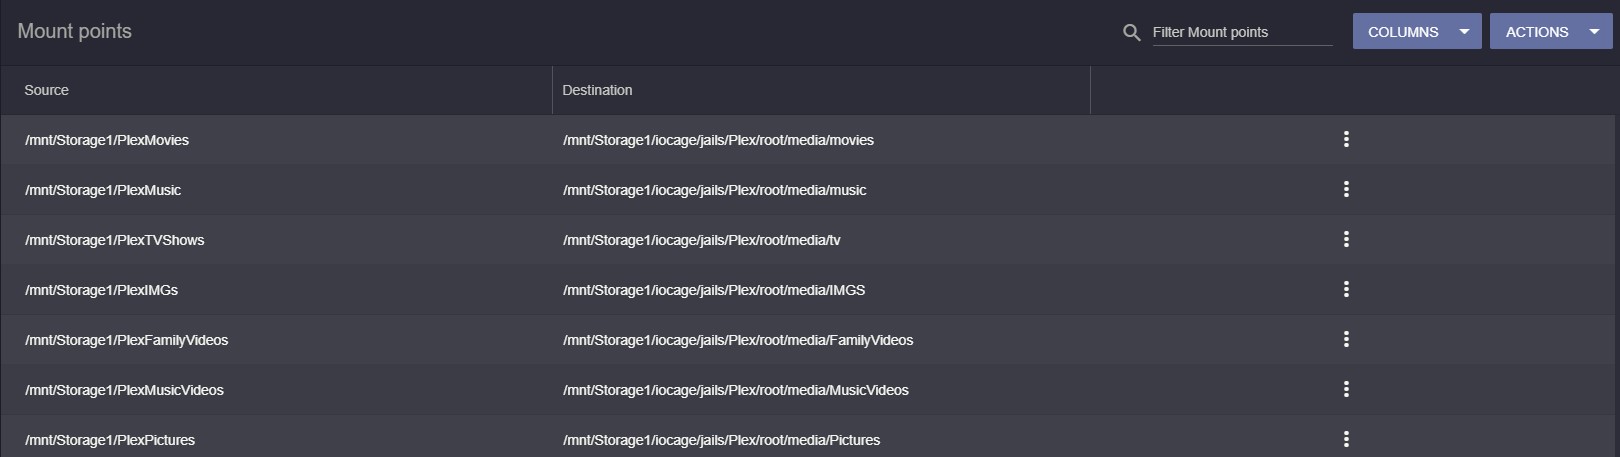
Task: Expand the ACTIONS dropdown arrow
Action: (x=1594, y=32)
